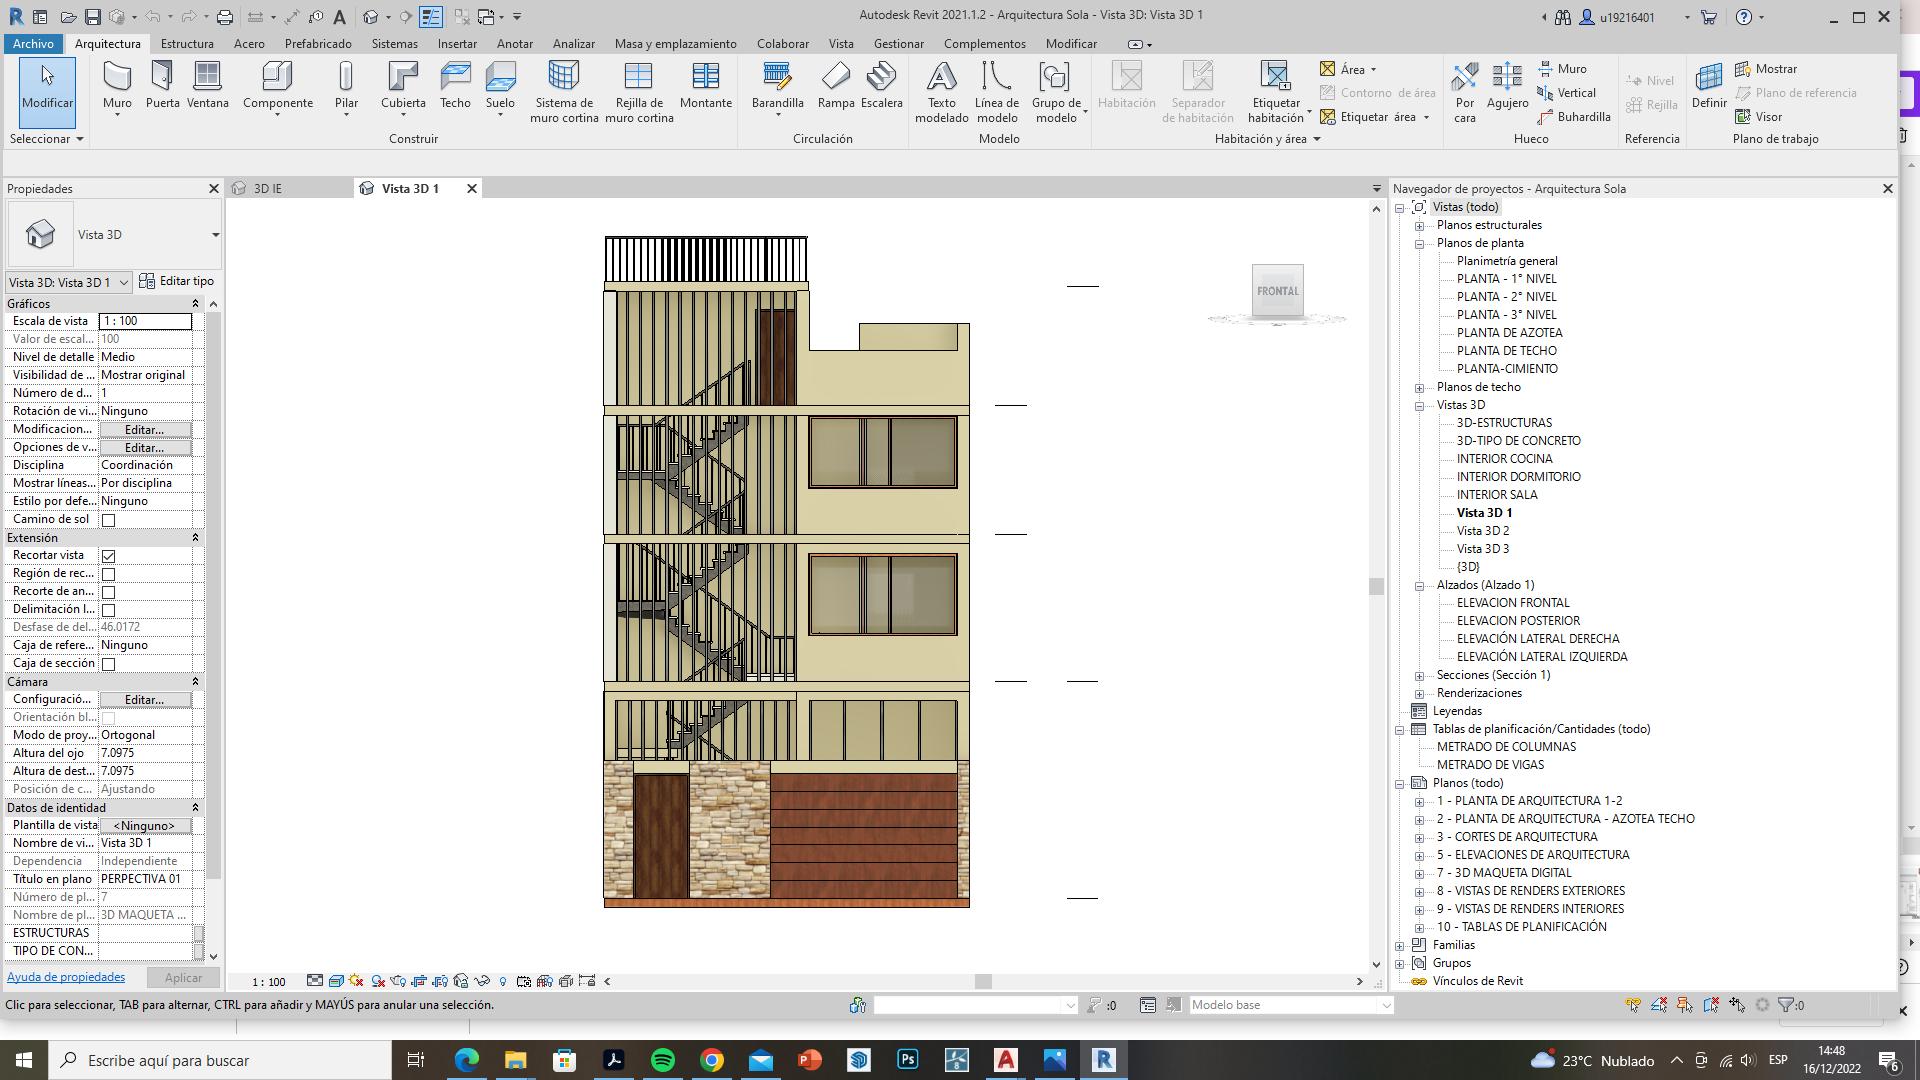Viewport: 1920px width, 1080px height.
Task: Enable the Caja de sección checkbox
Action: (x=109, y=664)
